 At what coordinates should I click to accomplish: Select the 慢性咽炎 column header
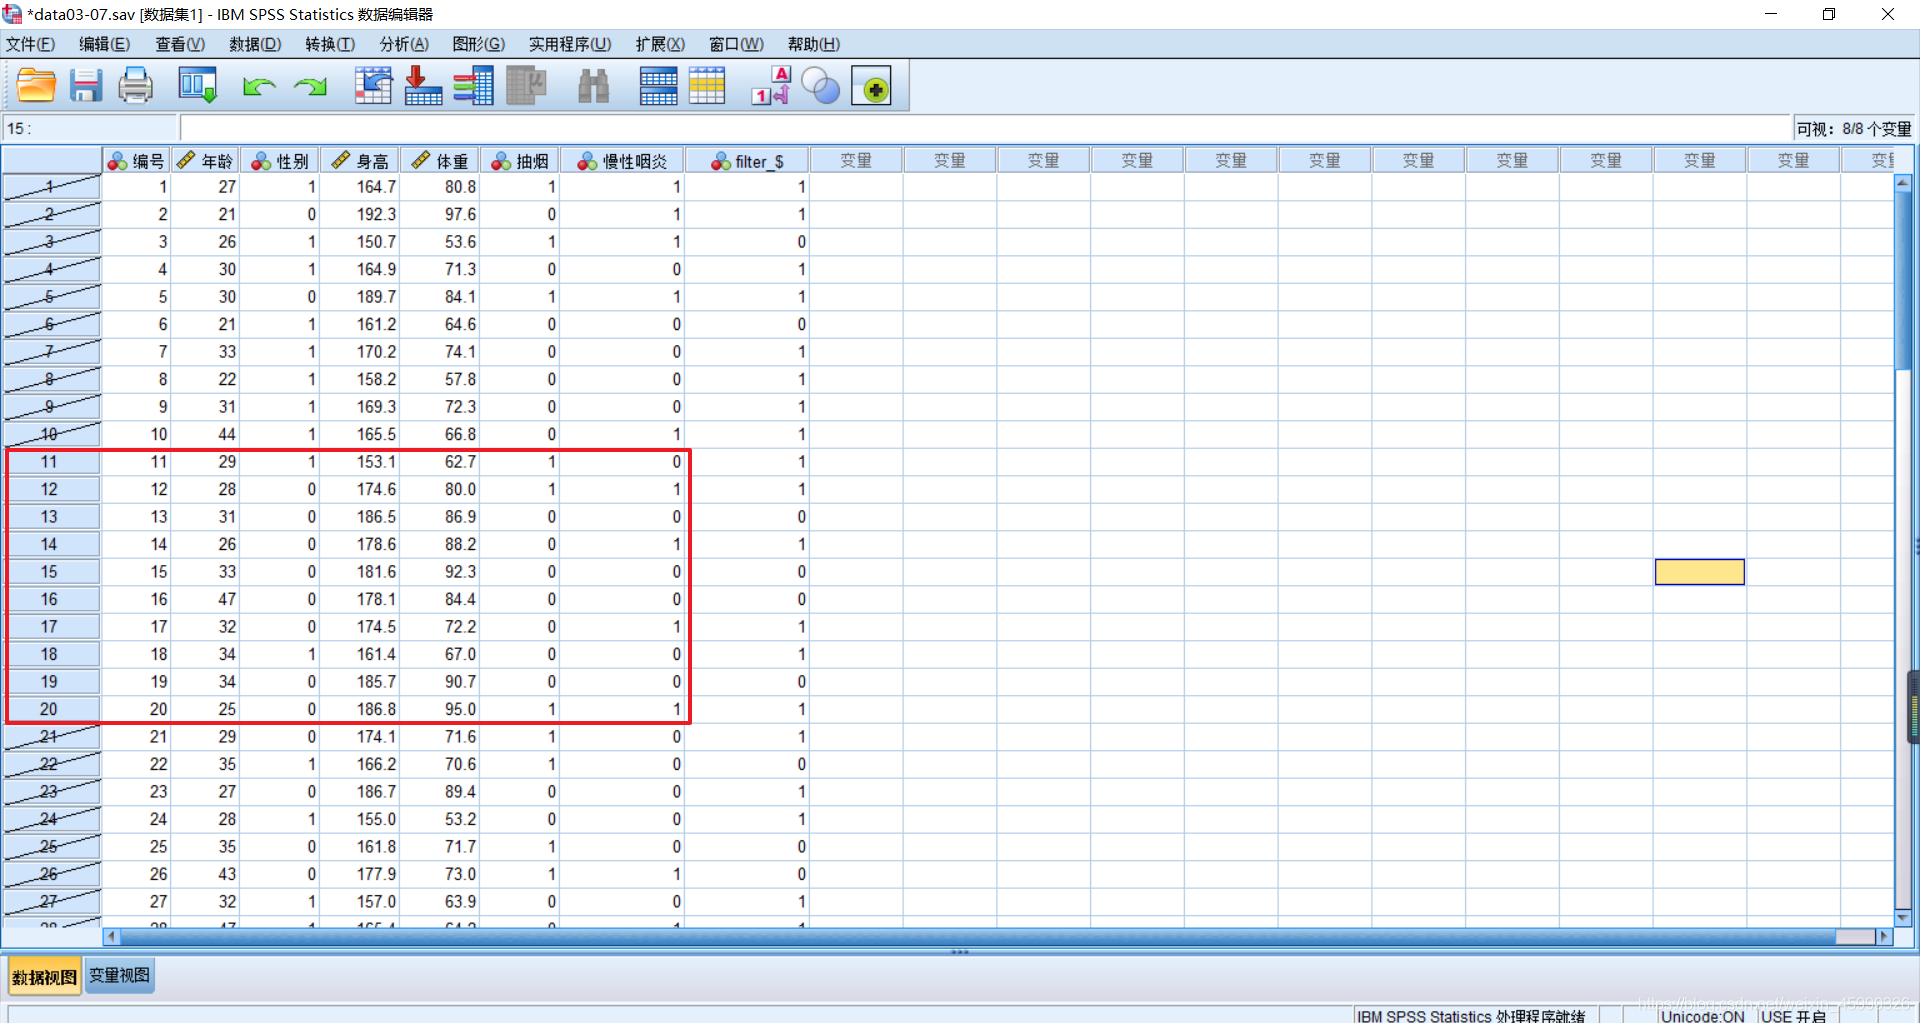[622, 161]
